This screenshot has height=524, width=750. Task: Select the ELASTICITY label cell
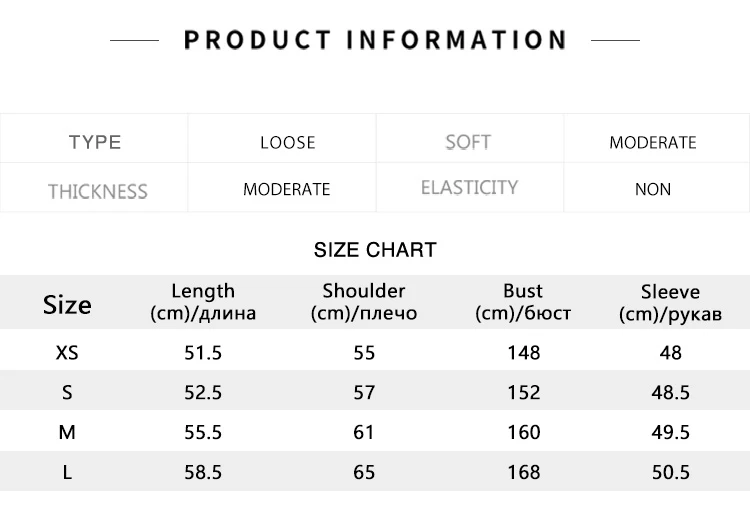coord(469,187)
